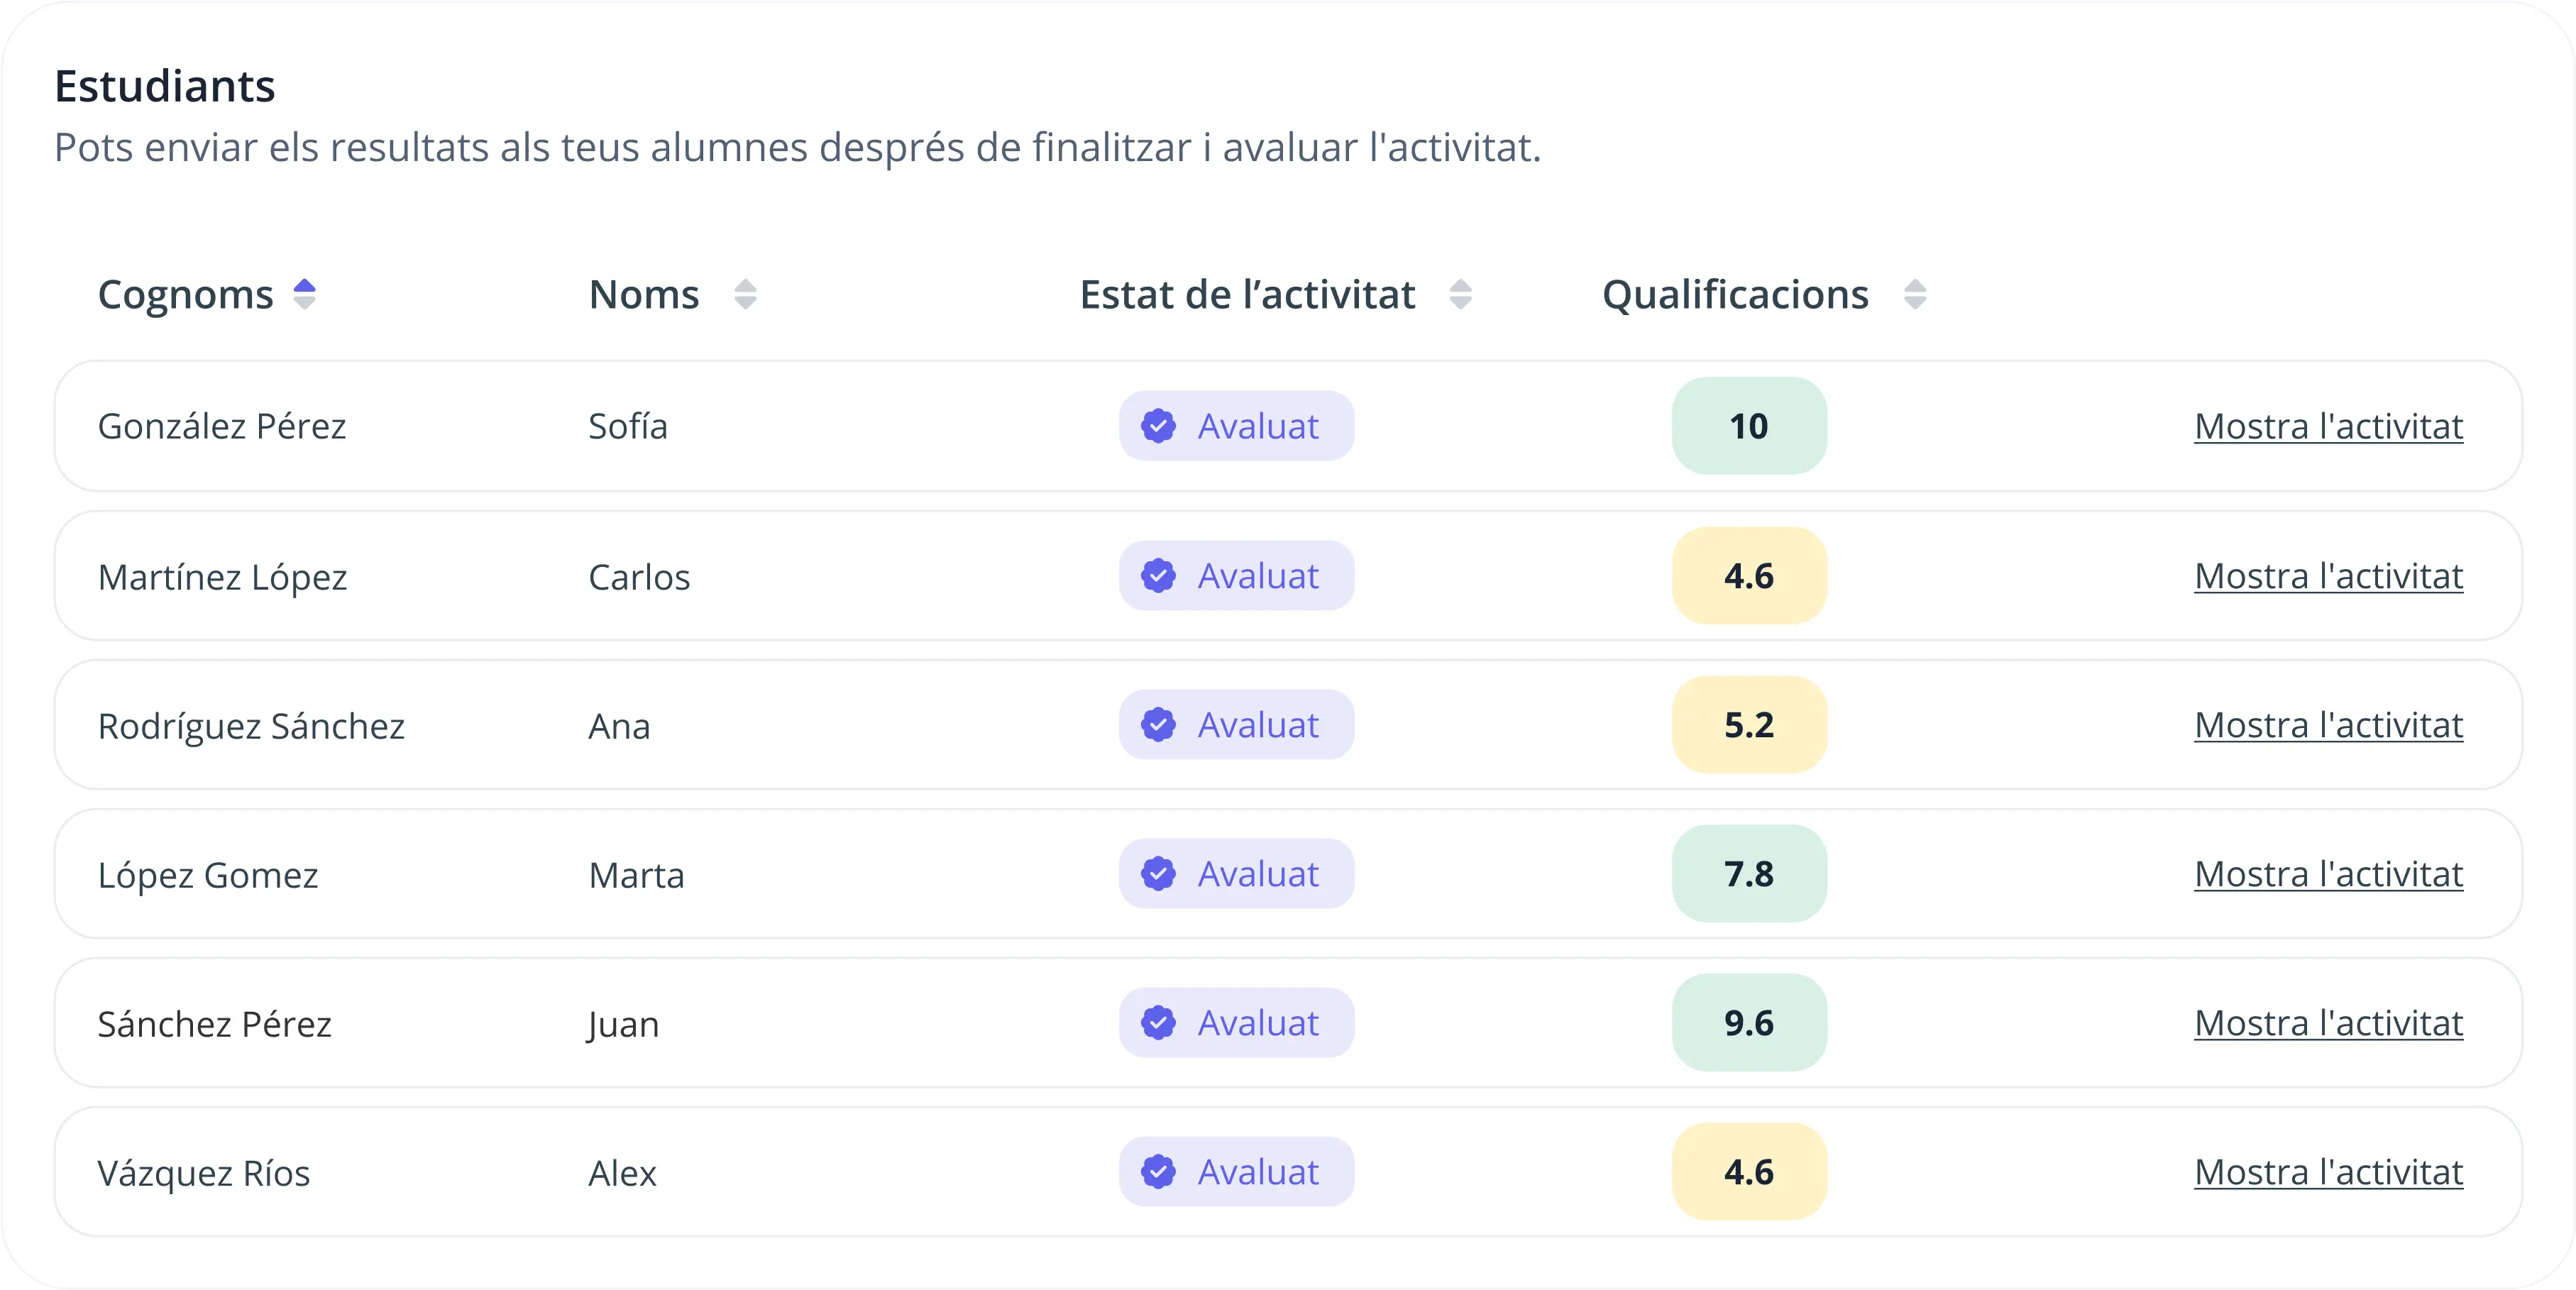Viewport: 2576px width, 1290px height.
Task: Click the Qualificacions column header text
Action: tap(1735, 295)
